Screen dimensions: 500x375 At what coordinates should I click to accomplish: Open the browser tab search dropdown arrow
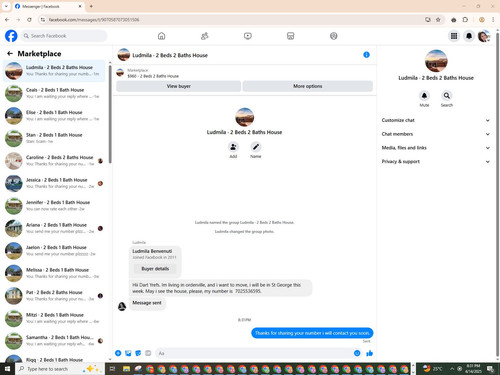pyautogui.click(x=6, y=6)
